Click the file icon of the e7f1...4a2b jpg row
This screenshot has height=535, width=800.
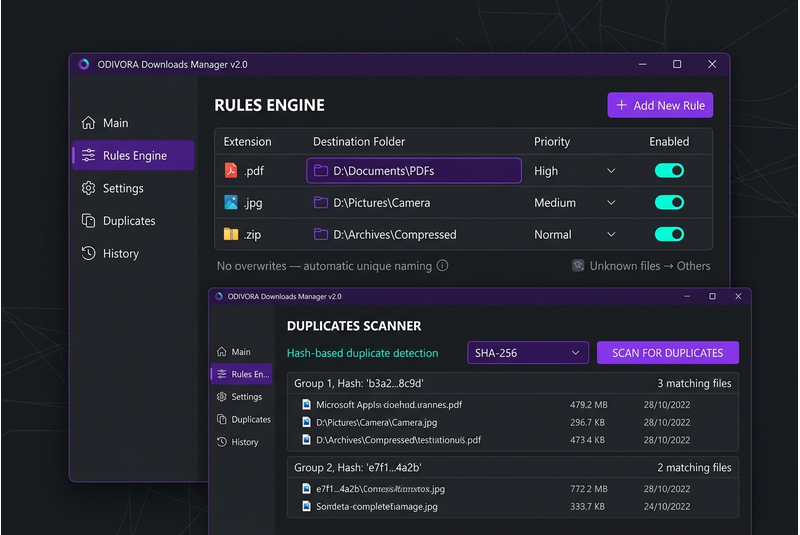[306, 489]
